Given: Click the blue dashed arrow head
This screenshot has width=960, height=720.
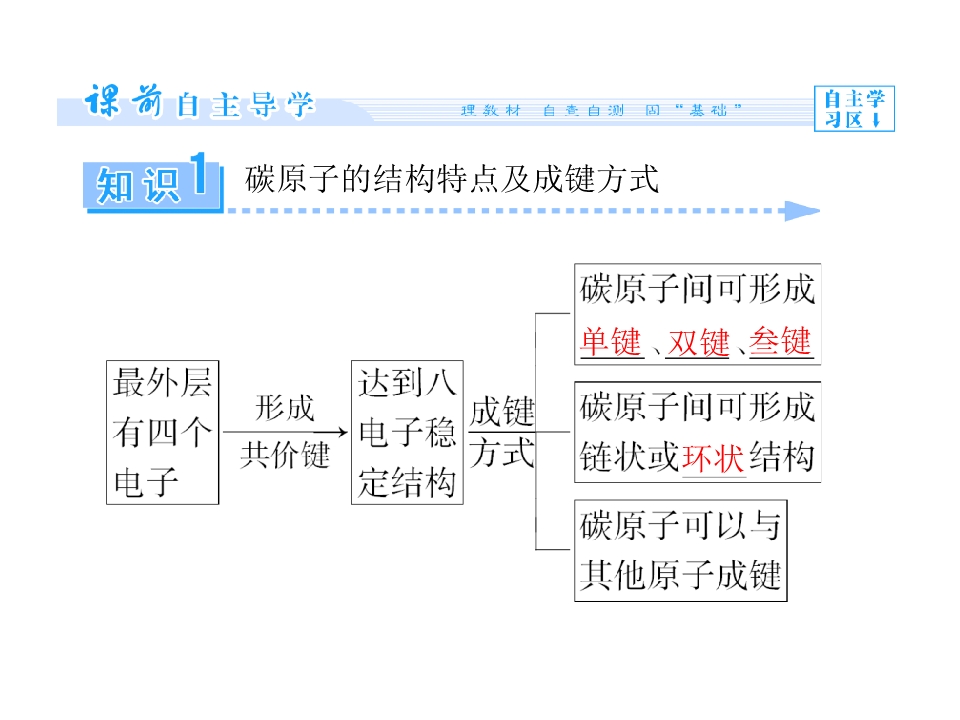Looking at the screenshot, I should [802, 211].
